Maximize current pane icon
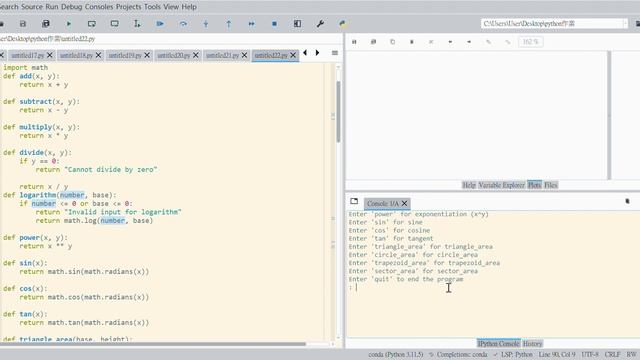Image resolution: width=640 pixels, height=360 pixels. click(297, 24)
